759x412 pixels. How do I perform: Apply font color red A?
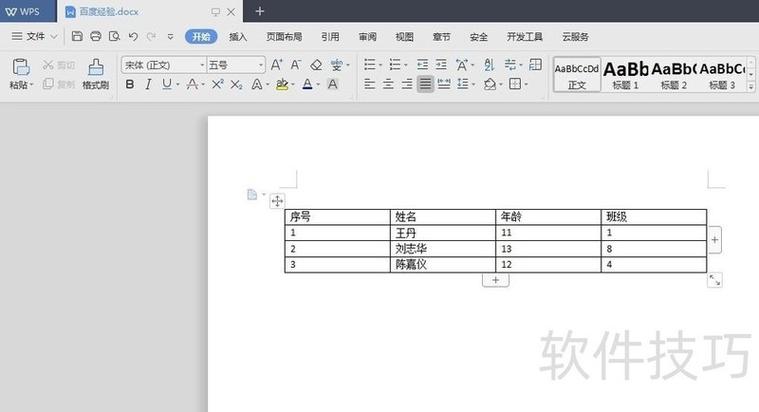pyautogui.click(x=307, y=84)
